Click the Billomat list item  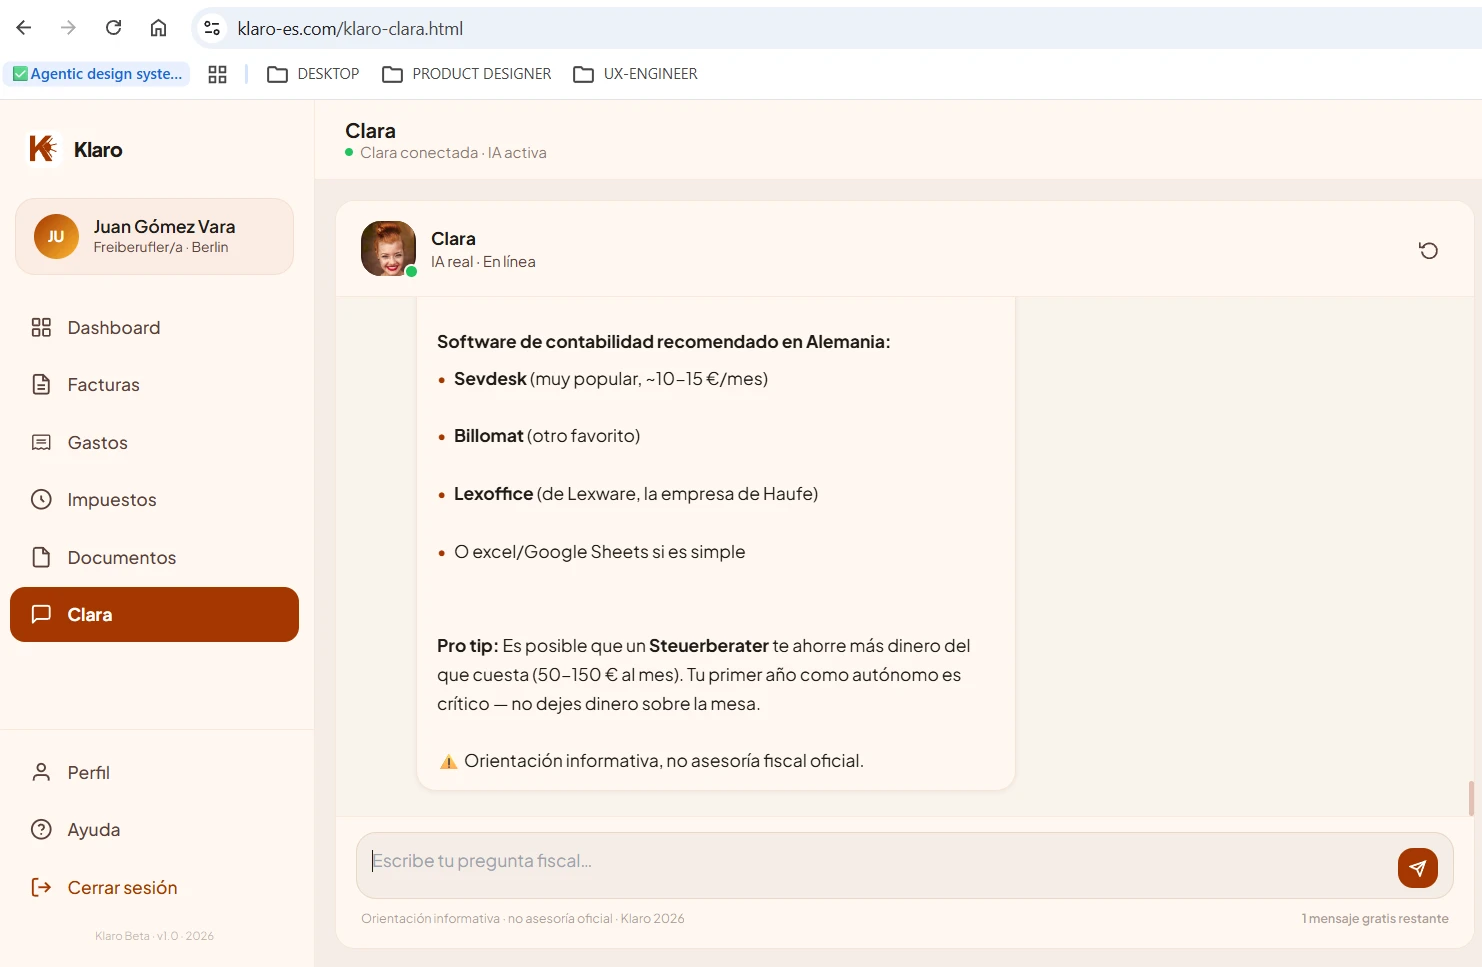[x=547, y=436]
